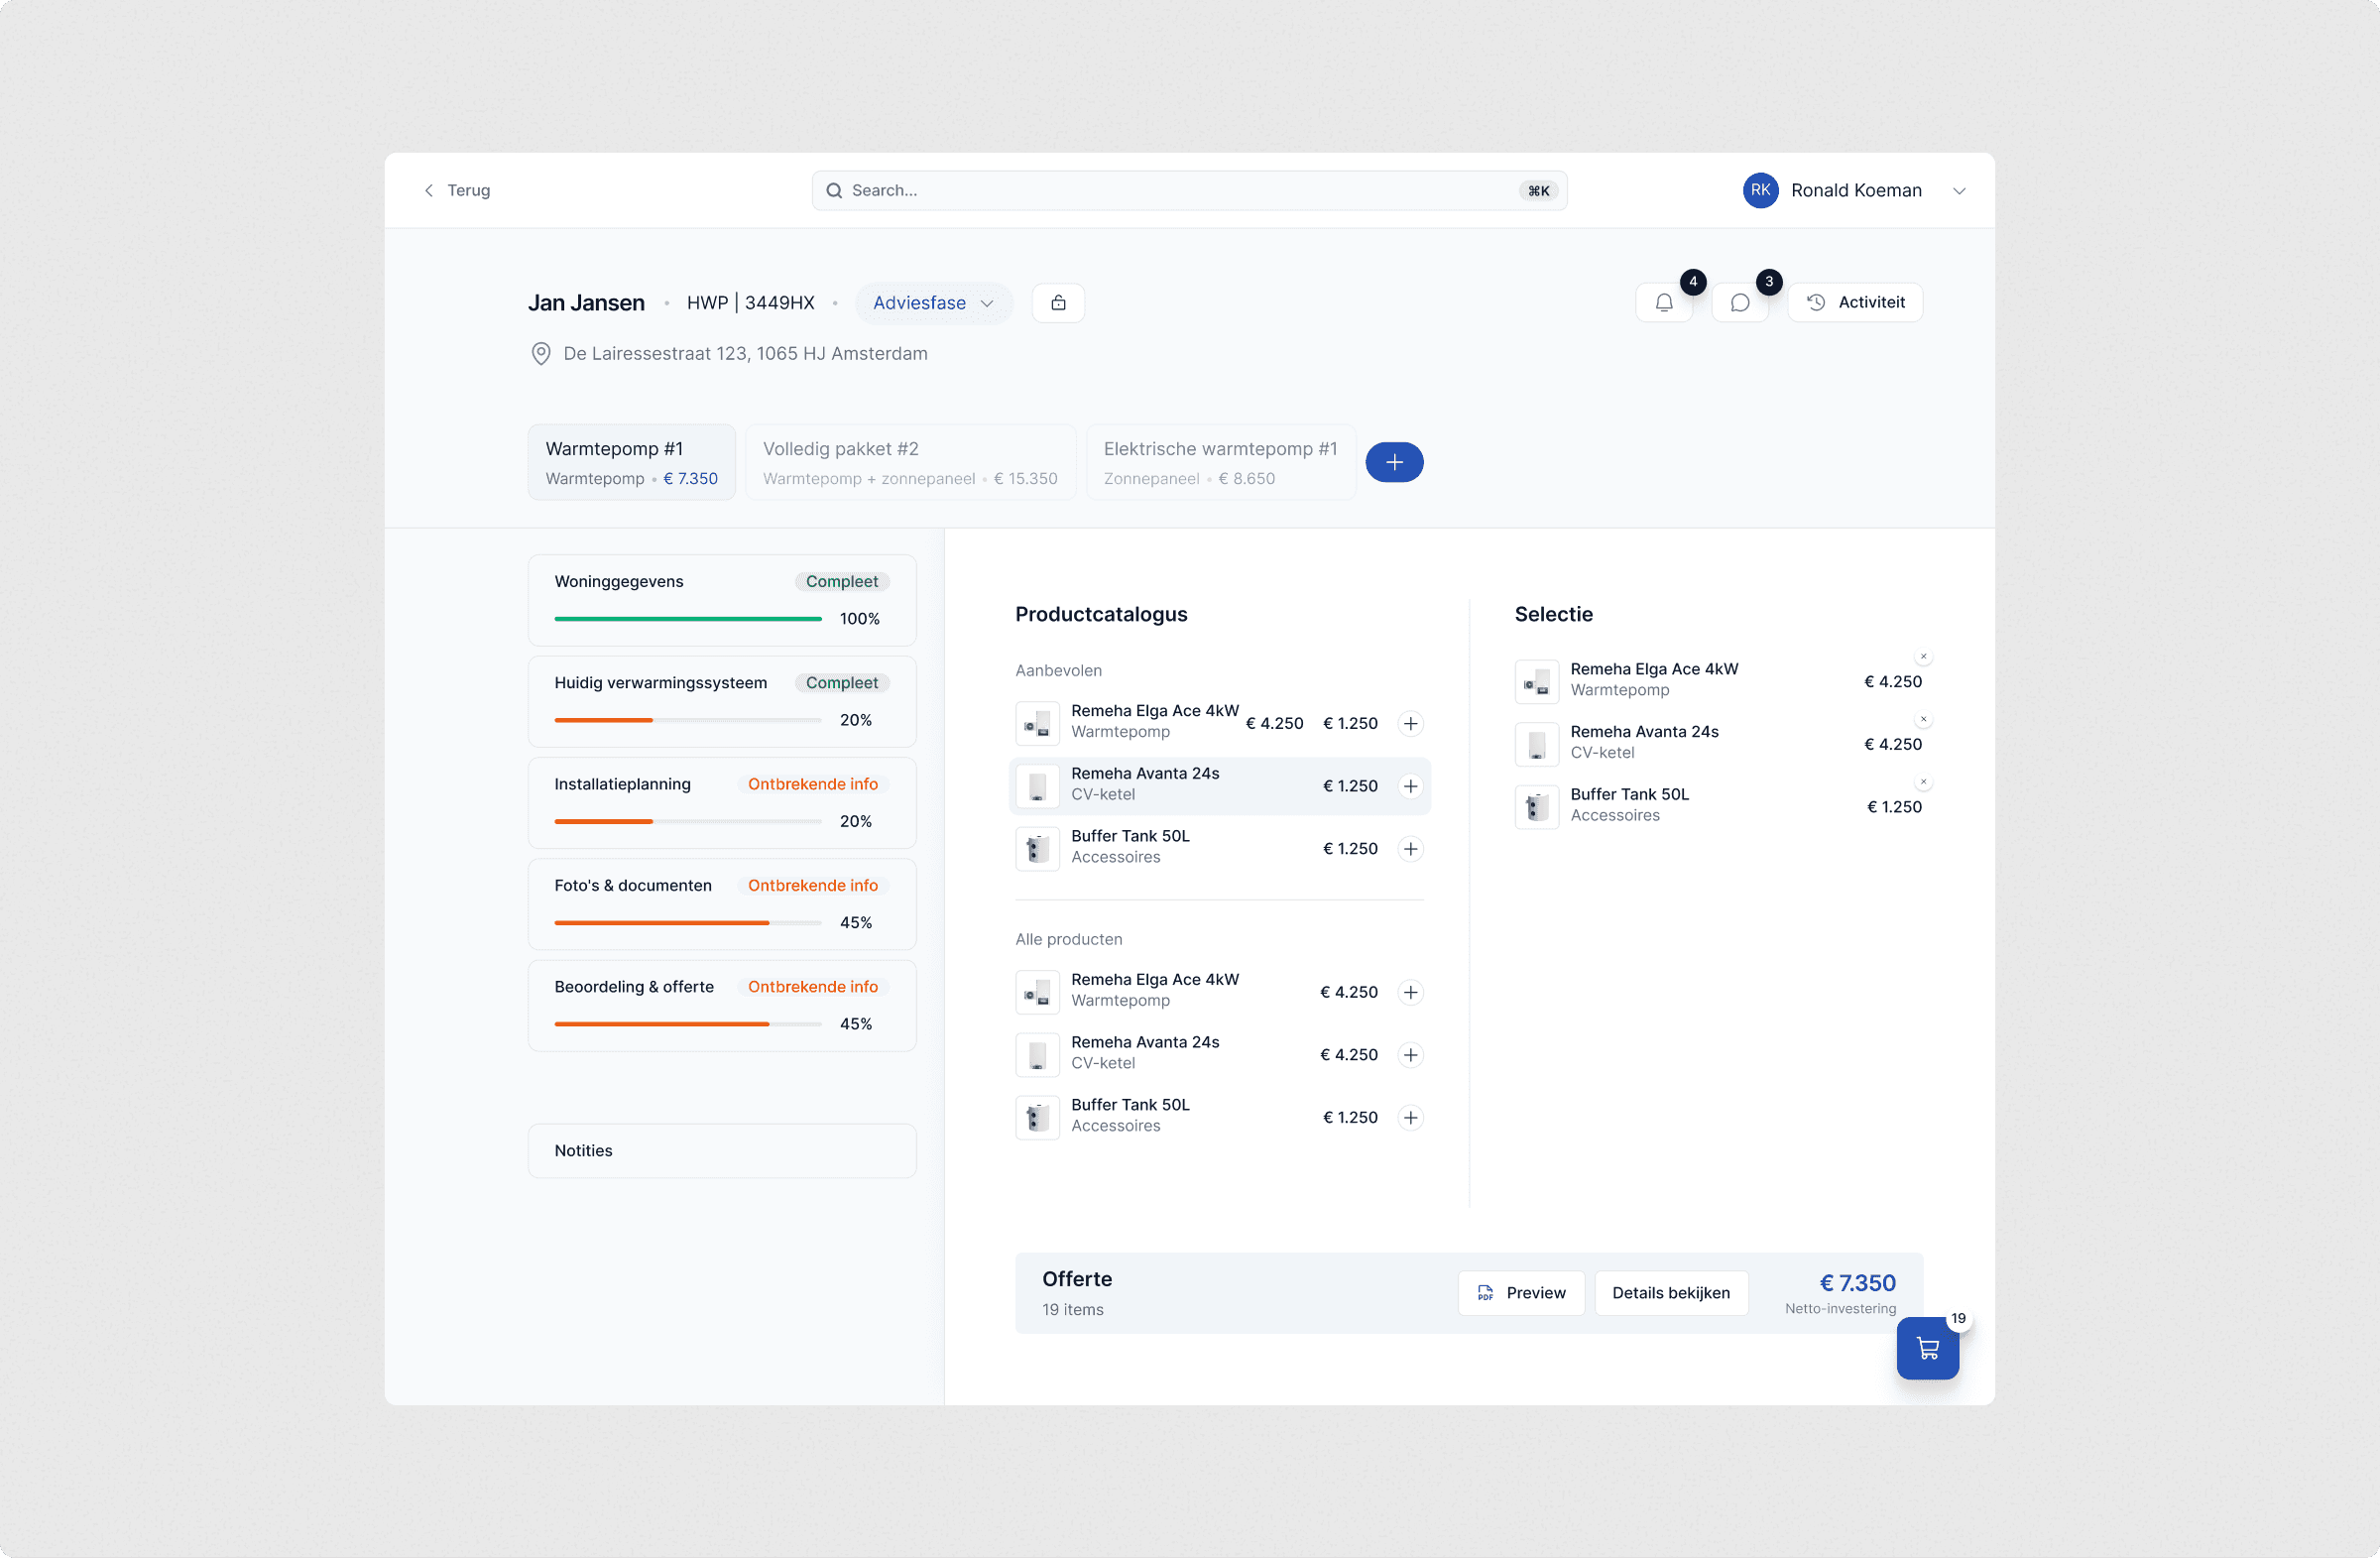This screenshot has height=1558, width=2380.
Task: Remove Buffer Tank 50L from Selectie
Action: click(x=1923, y=782)
